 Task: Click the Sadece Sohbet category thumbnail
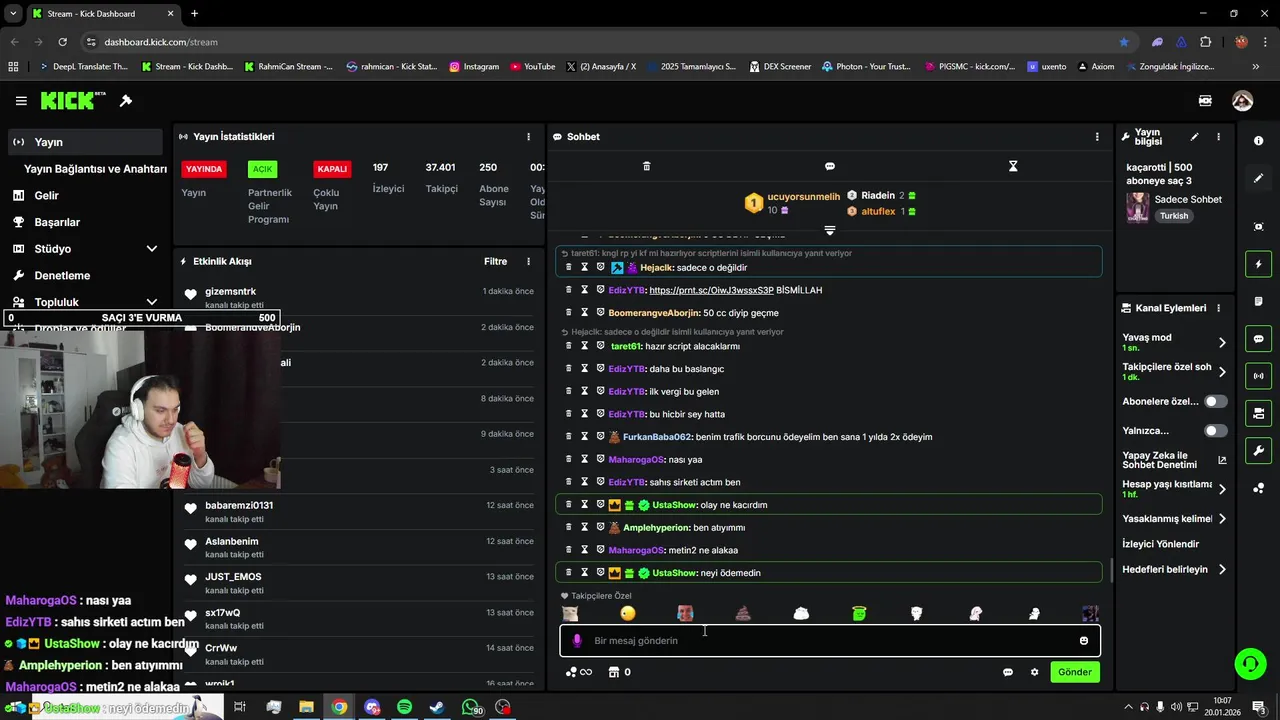(1138, 207)
